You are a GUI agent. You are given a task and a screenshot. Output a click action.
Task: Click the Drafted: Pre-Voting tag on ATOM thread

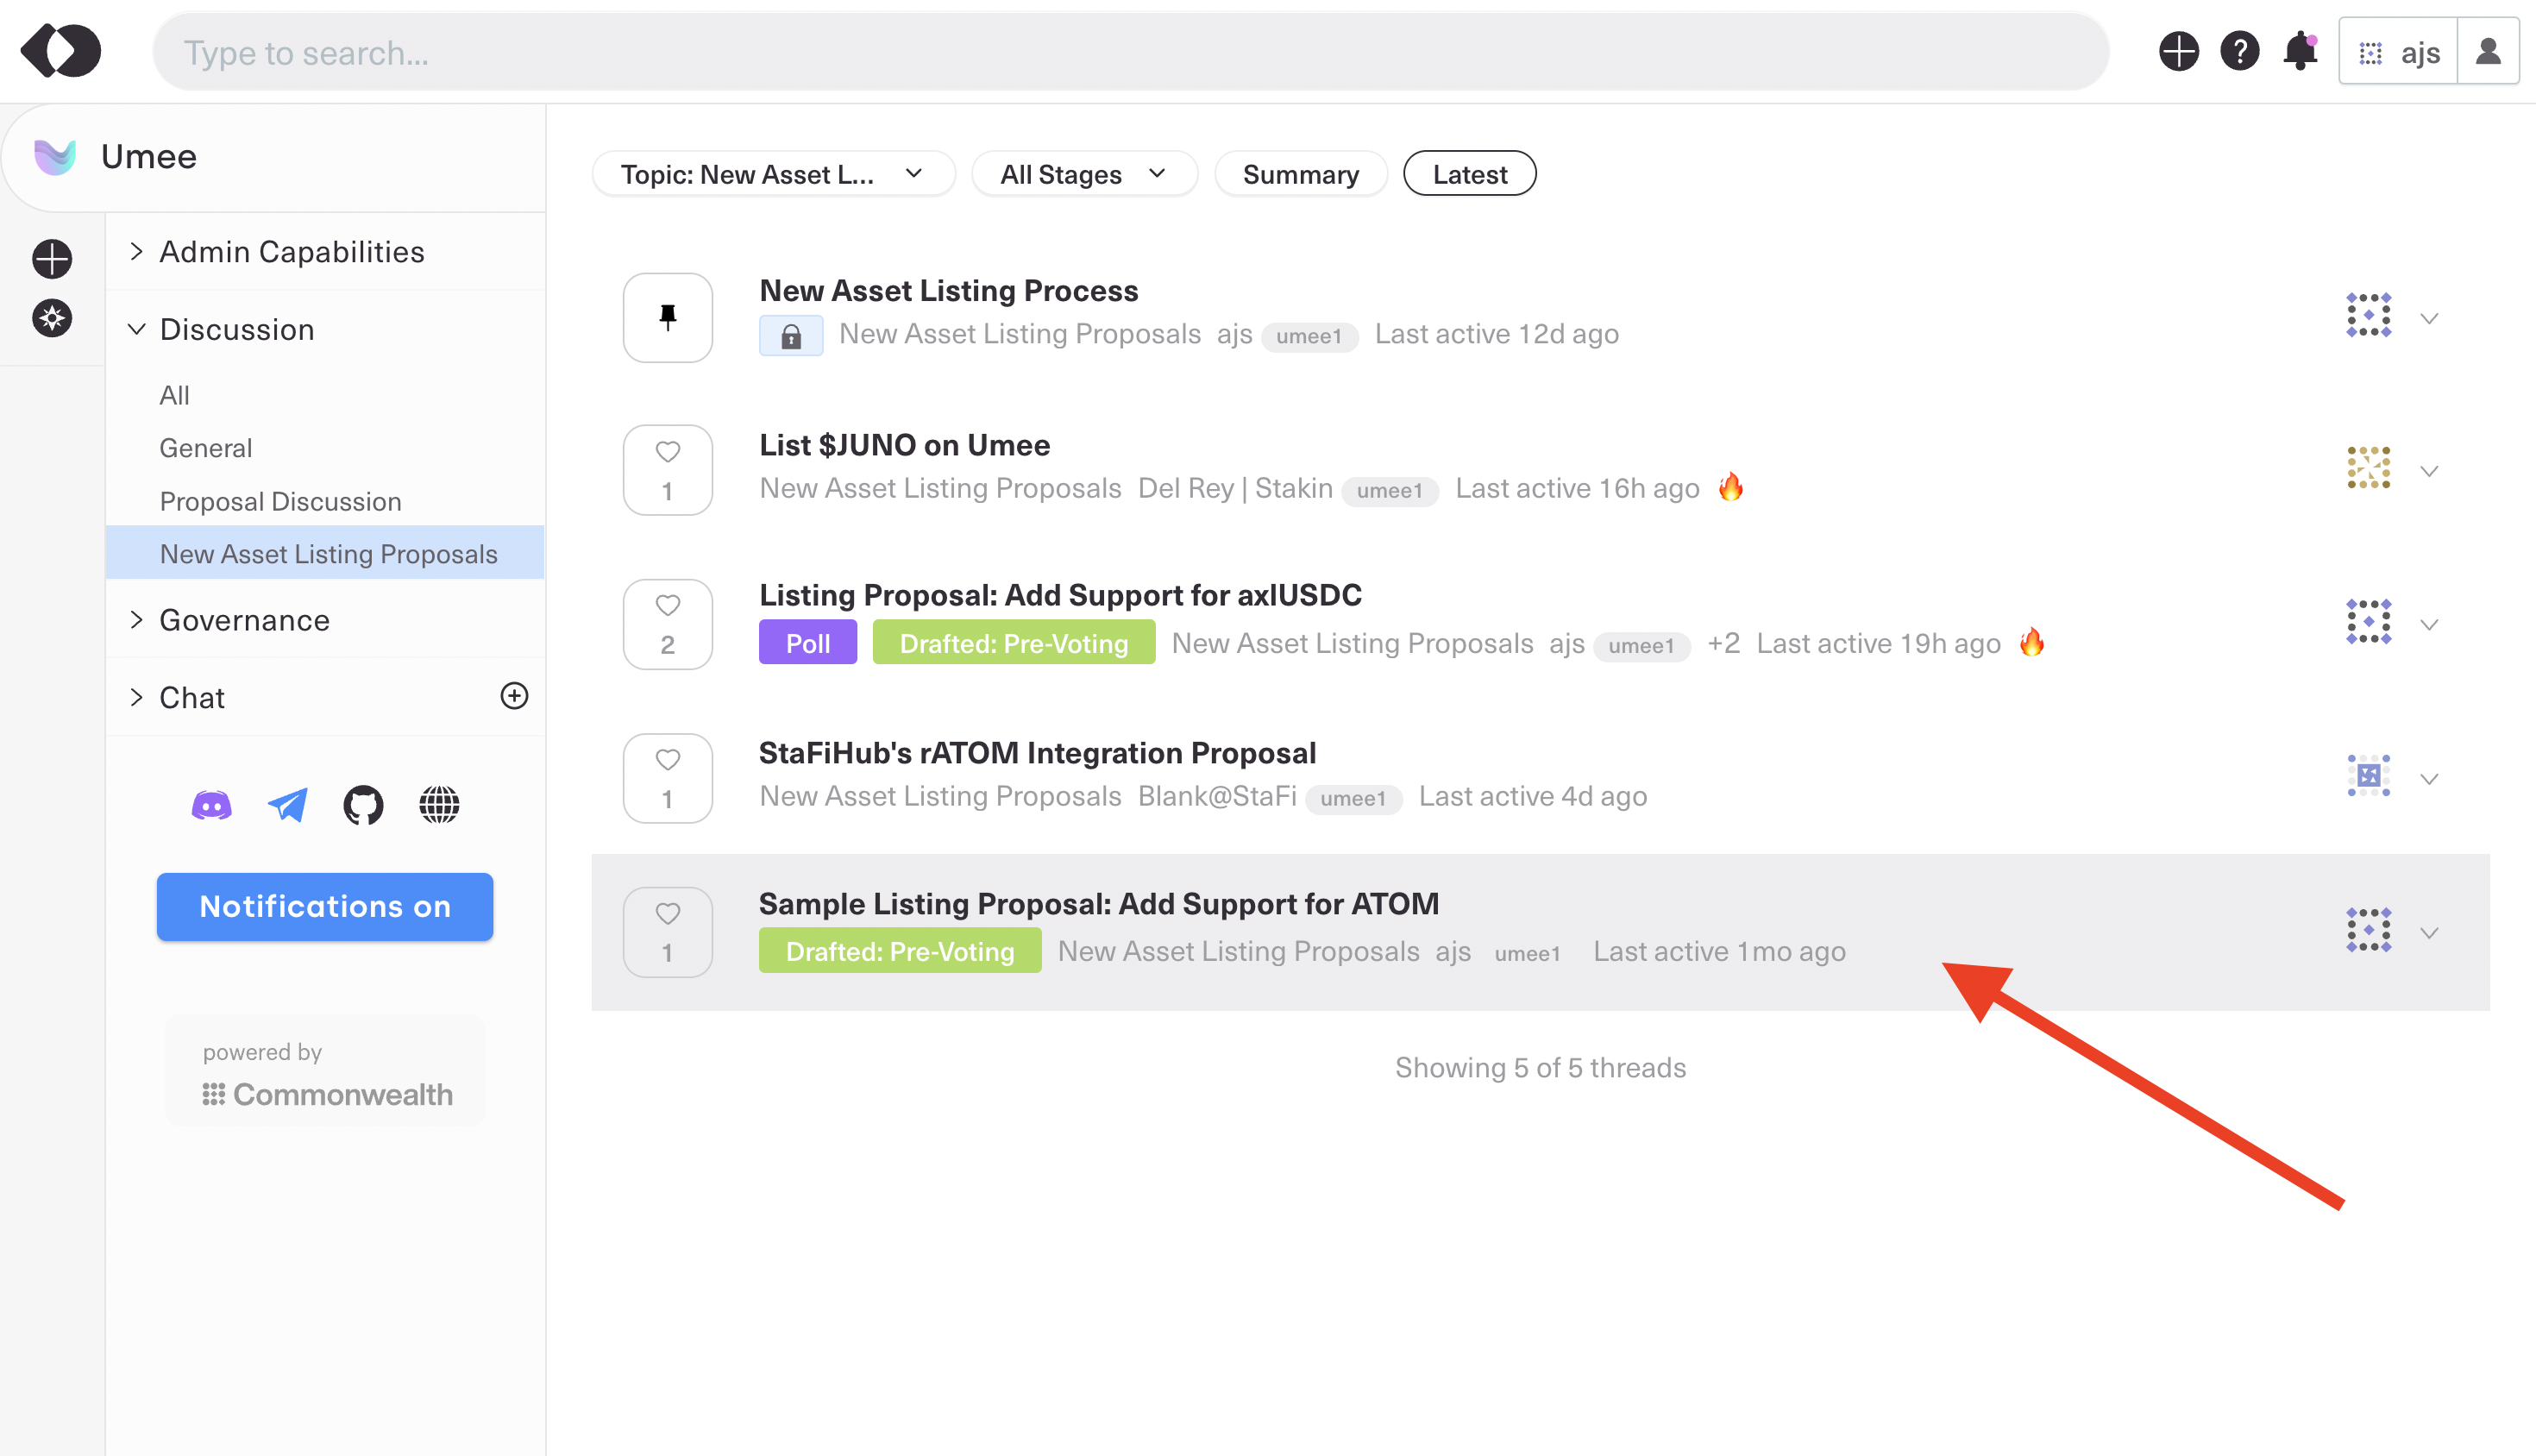coord(900,951)
